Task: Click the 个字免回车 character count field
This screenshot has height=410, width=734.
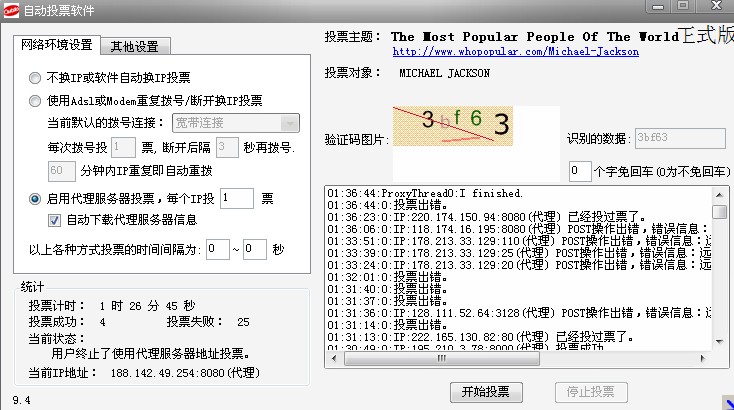Action: pyautogui.click(x=580, y=172)
